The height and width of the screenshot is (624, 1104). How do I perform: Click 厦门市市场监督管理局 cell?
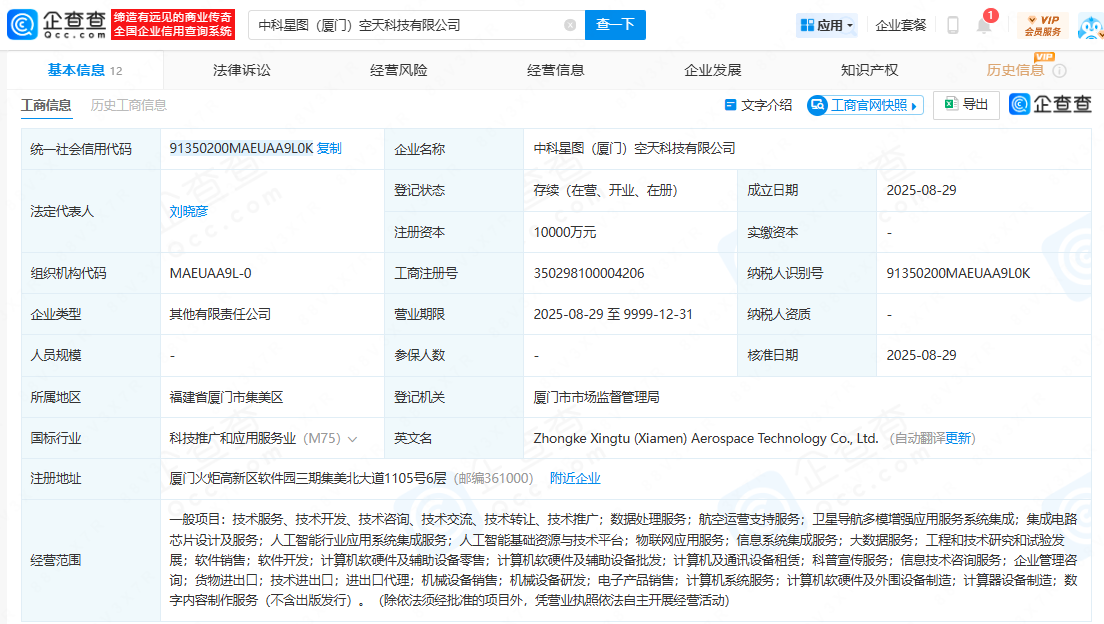(x=596, y=397)
